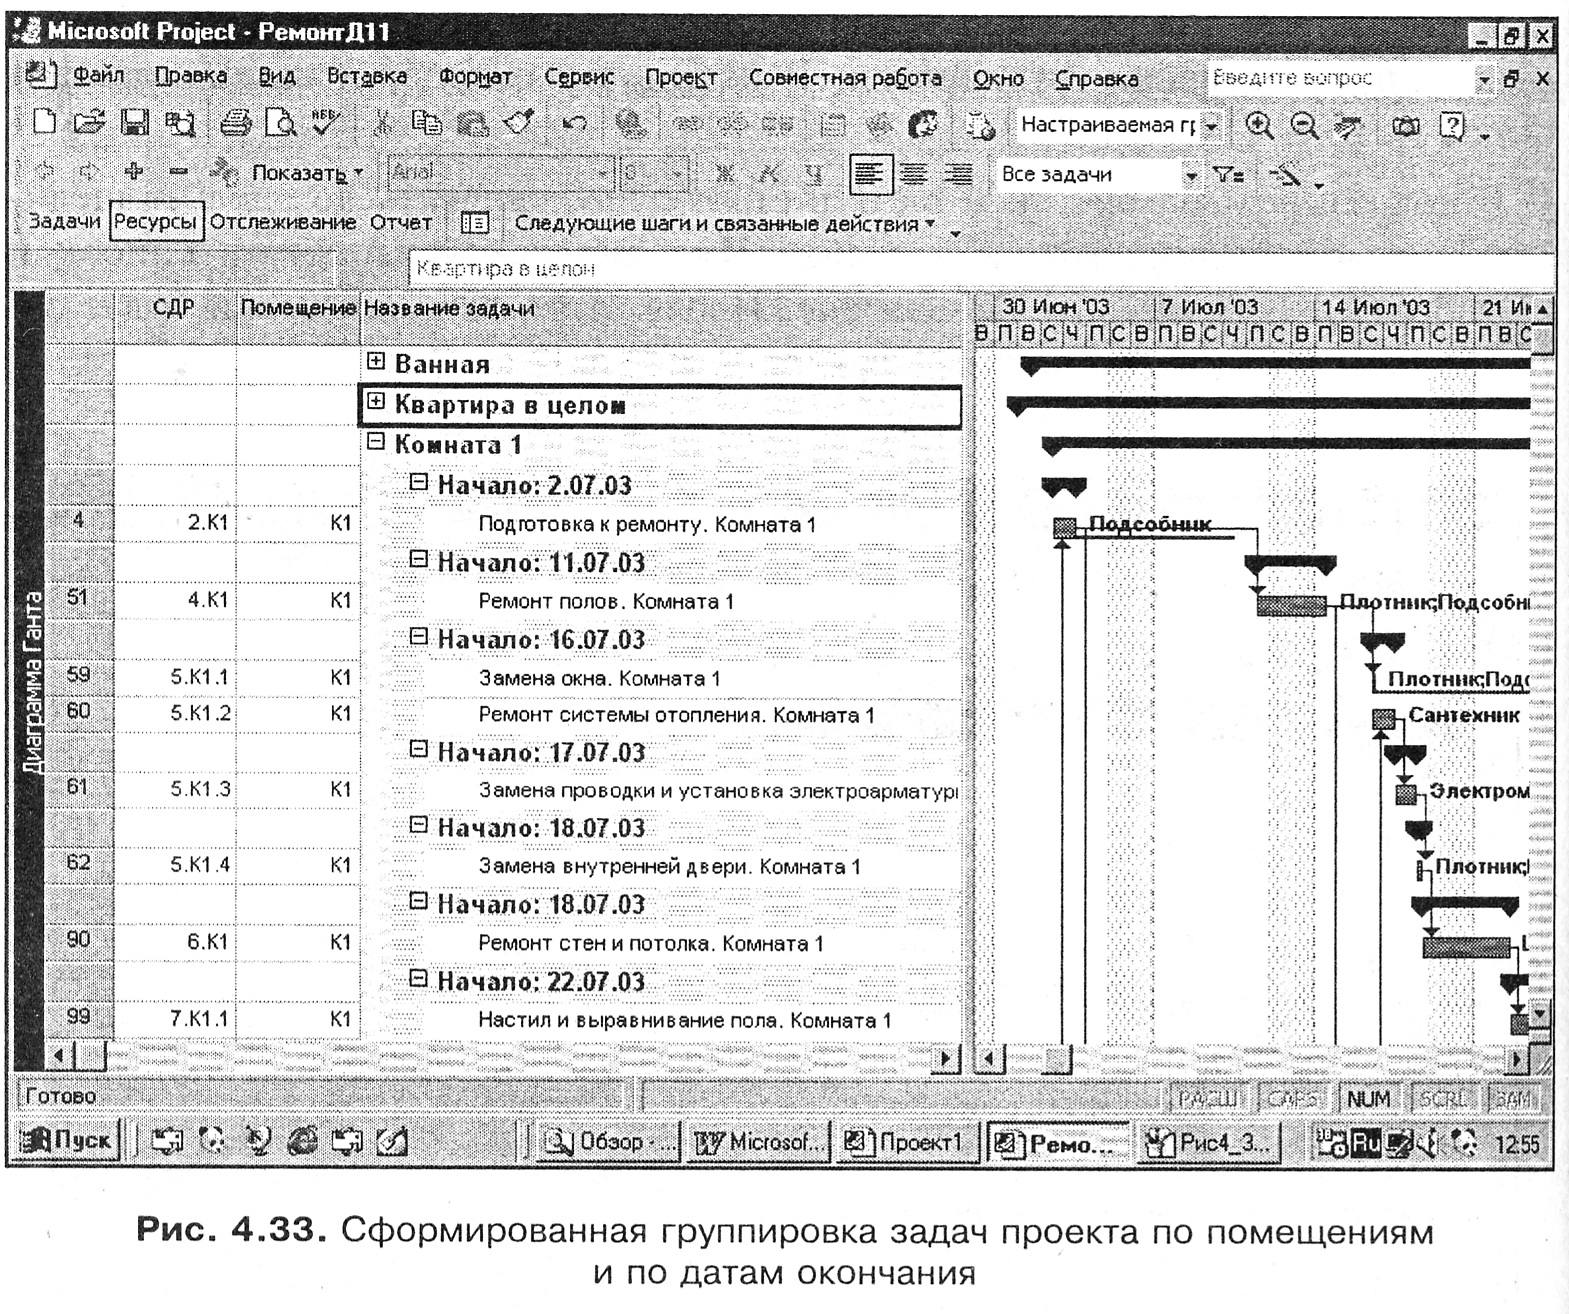Viewport: 1569px width, 1314px height.
Task: Open a file with the Open folder icon
Action: (x=89, y=123)
